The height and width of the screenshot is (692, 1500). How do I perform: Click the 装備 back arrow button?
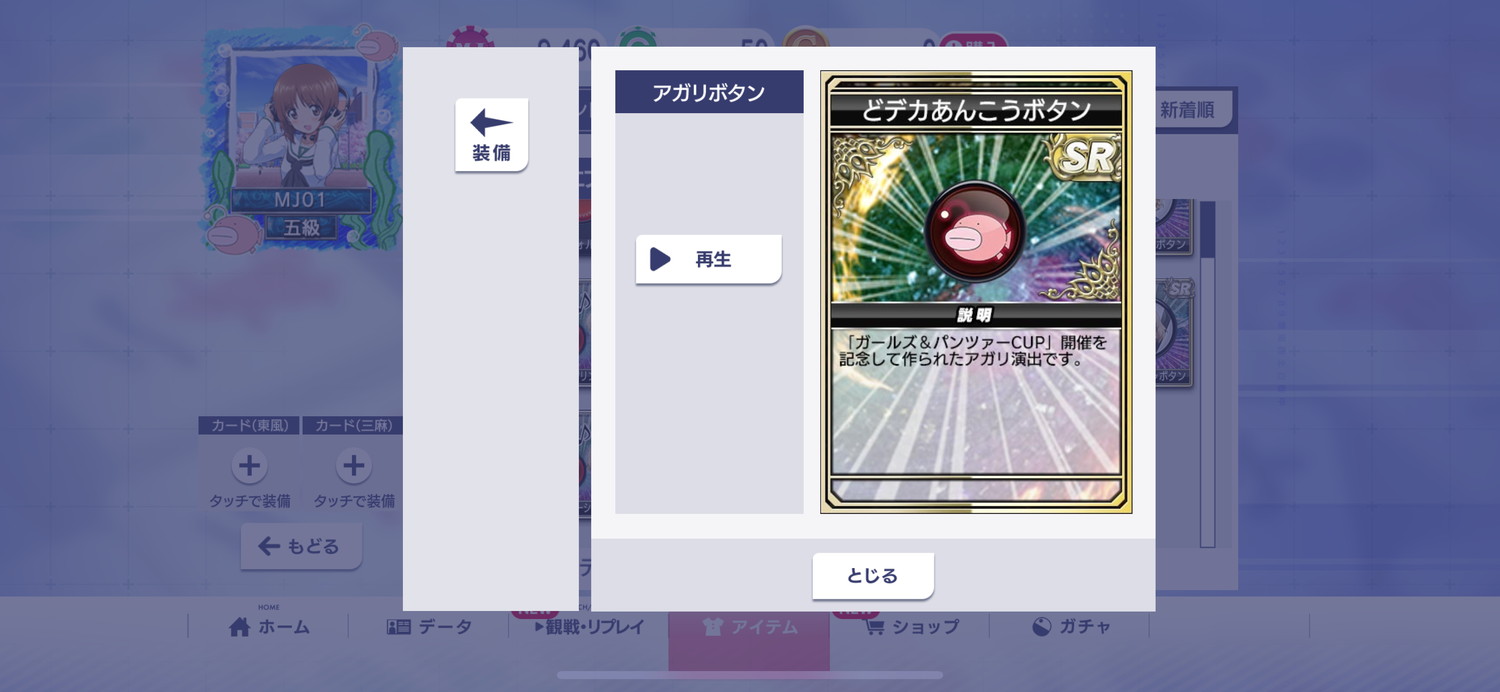click(491, 135)
